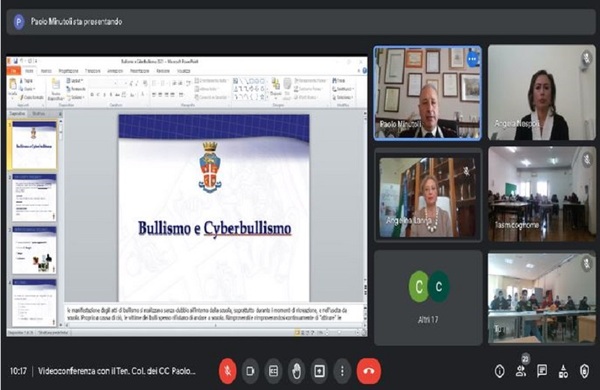Open host controls shield icon
The width and height of the screenshot is (600, 390).
click(x=584, y=370)
